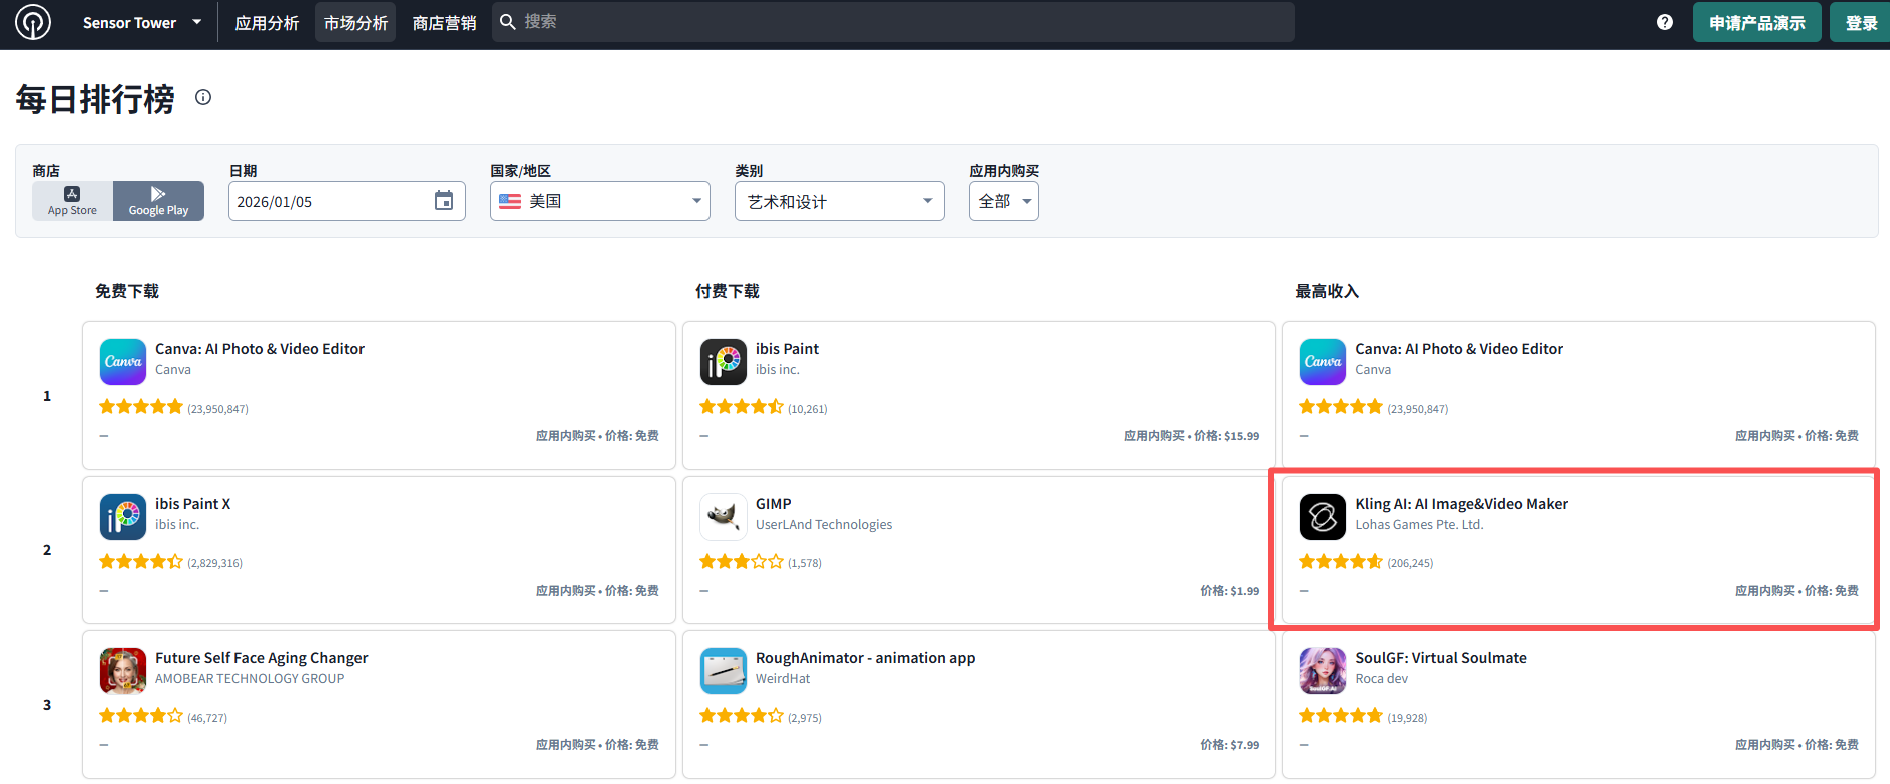Expand the 国家/地区 dropdown showing 美国
The height and width of the screenshot is (784, 1890).
pyautogui.click(x=600, y=201)
